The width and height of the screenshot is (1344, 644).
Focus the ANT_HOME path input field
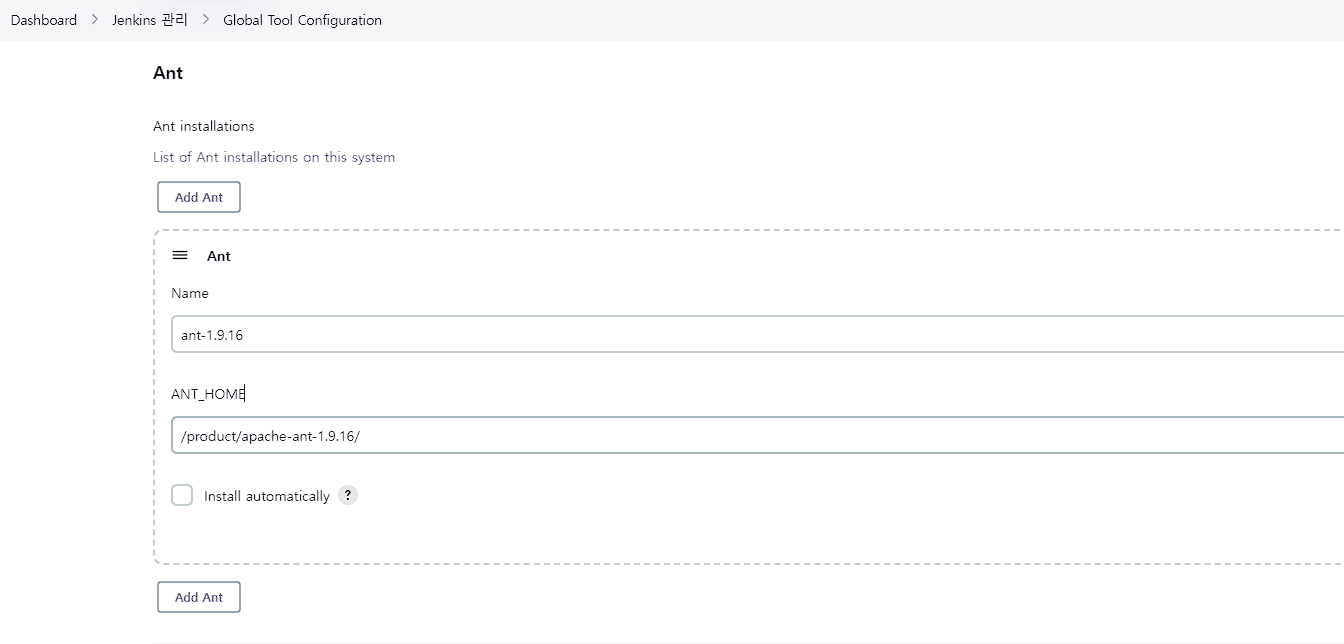pos(757,435)
